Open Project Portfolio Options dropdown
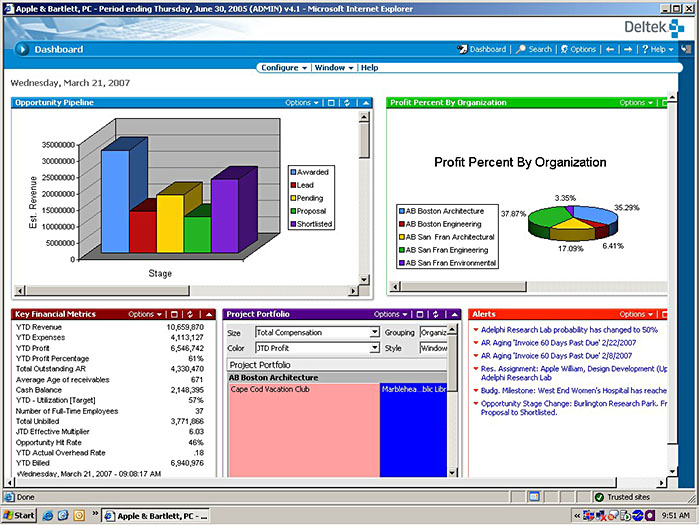This screenshot has height=525, width=700. coord(391,314)
